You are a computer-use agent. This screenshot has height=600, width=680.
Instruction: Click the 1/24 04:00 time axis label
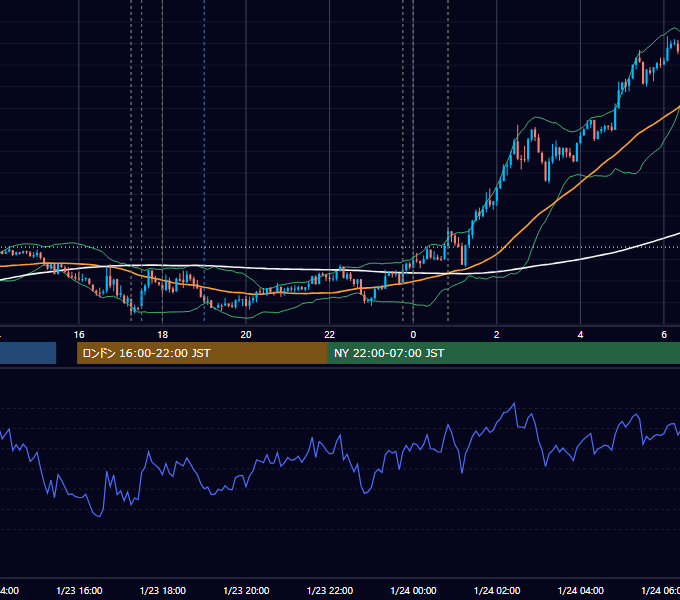pos(581,590)
